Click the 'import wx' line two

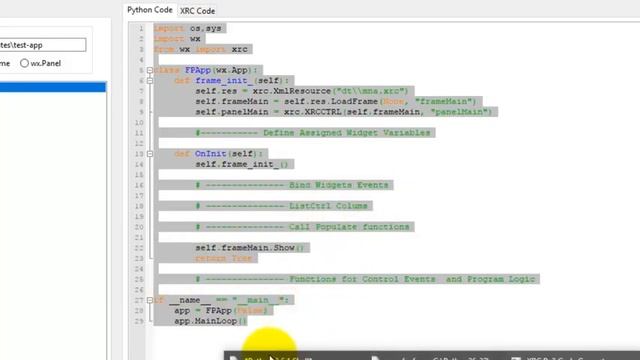pyautogui.click(x=177, y=39)
